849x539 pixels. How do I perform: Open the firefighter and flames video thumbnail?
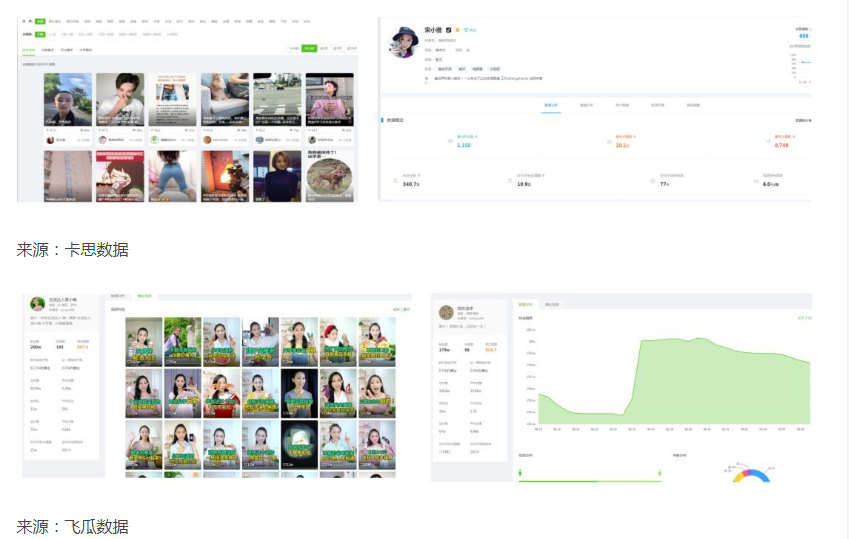click(225, 177)
